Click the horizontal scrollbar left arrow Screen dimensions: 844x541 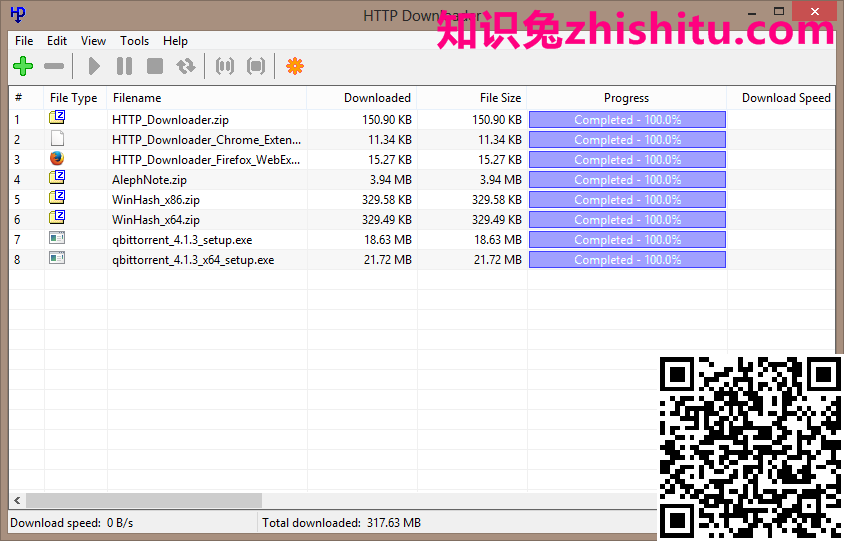pos(17,501)
